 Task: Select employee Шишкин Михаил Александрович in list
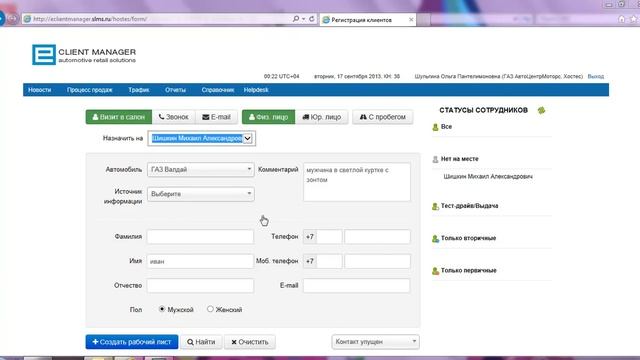point(488,176)
